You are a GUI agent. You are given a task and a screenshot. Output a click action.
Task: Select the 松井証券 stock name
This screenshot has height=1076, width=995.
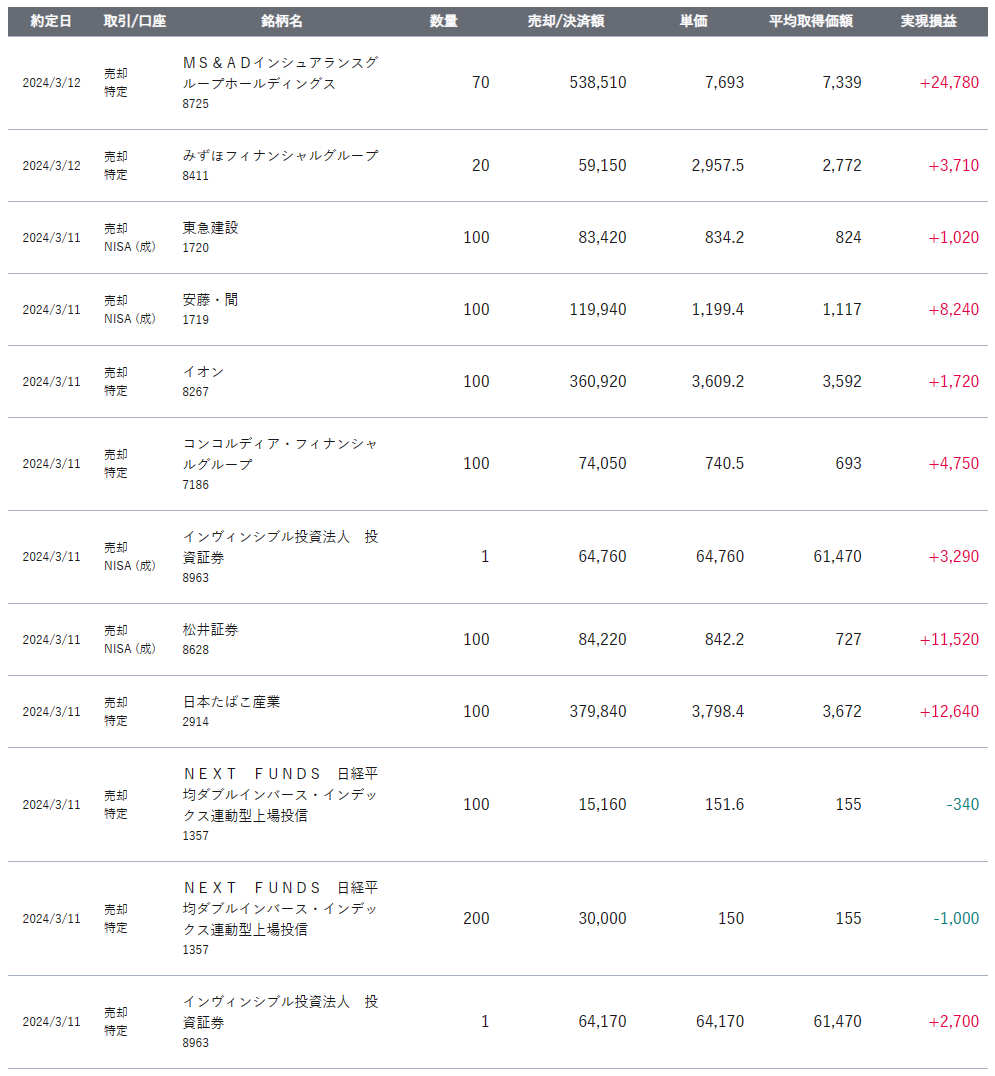coord(211,629)
